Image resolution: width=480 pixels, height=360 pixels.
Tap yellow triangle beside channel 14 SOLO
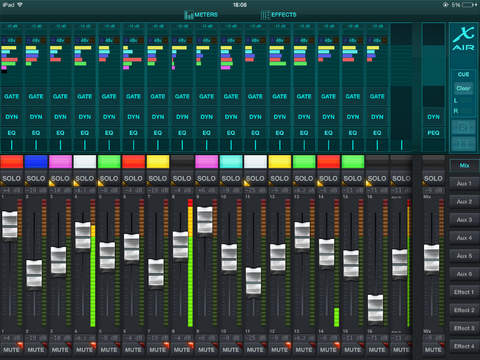click(x=320, y=183)
